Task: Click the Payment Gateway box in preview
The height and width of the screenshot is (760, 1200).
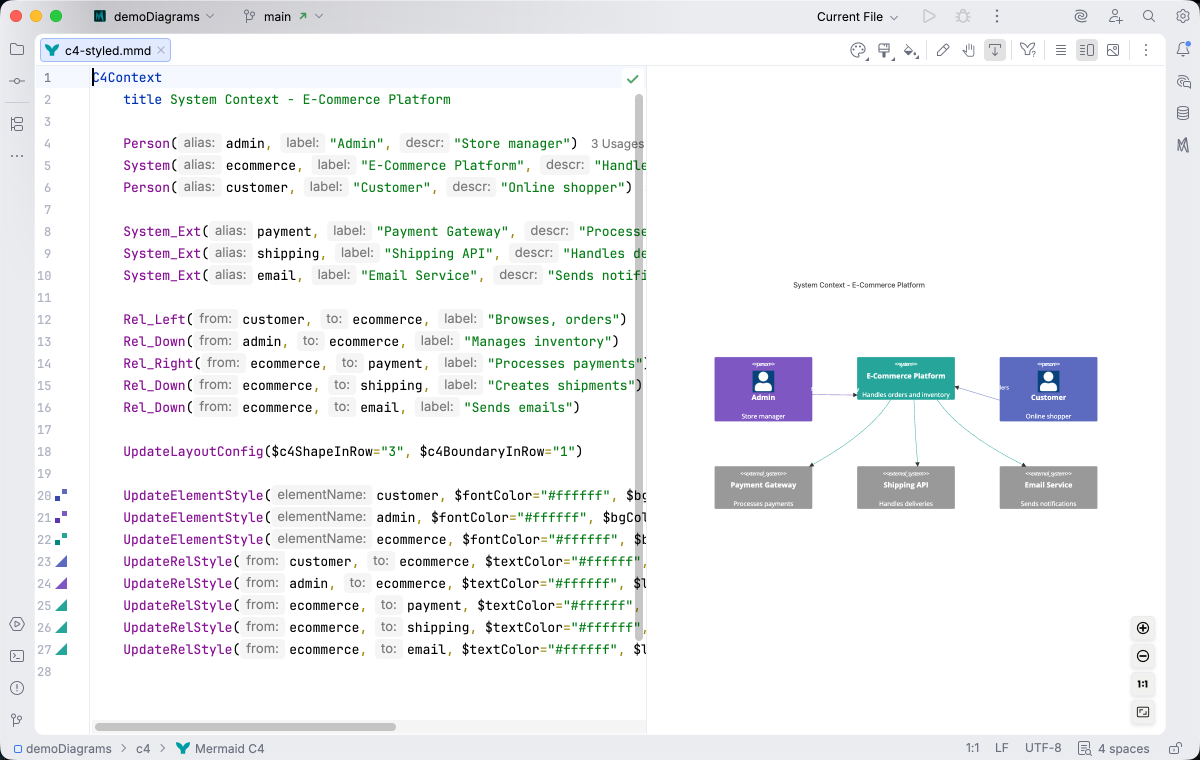Action: click(x=763, y=488)
